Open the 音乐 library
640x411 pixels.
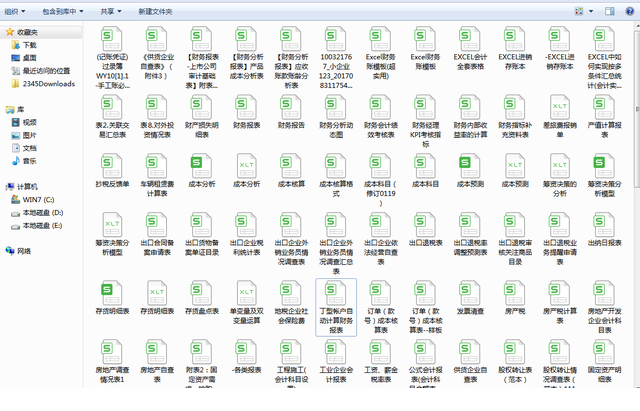[x=24, y=161]
